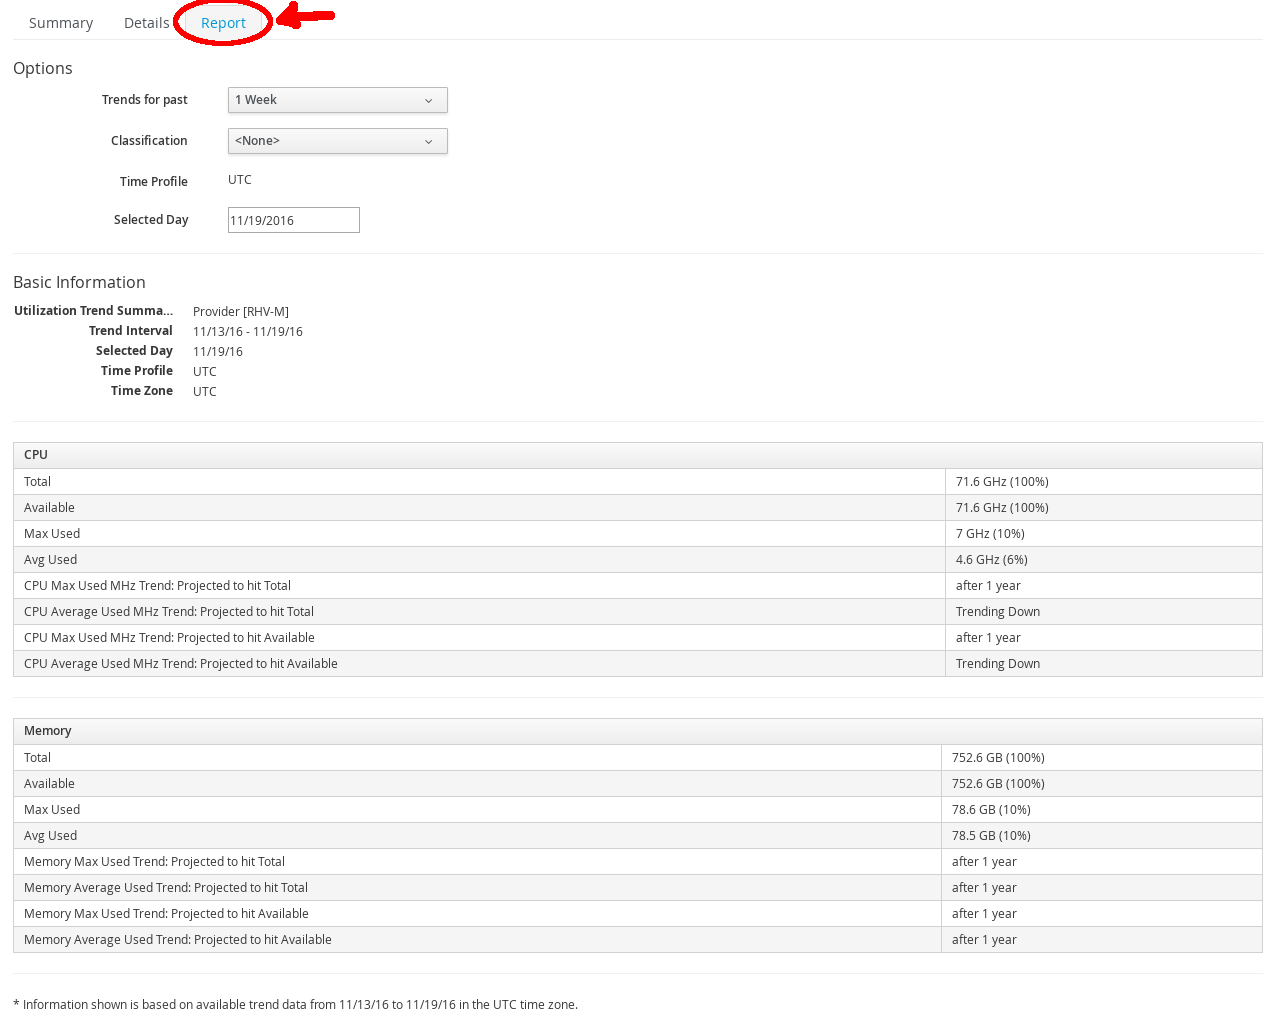1273x1032 pixels.
Task: Open the Details tab
Action: tap(147, 23)
